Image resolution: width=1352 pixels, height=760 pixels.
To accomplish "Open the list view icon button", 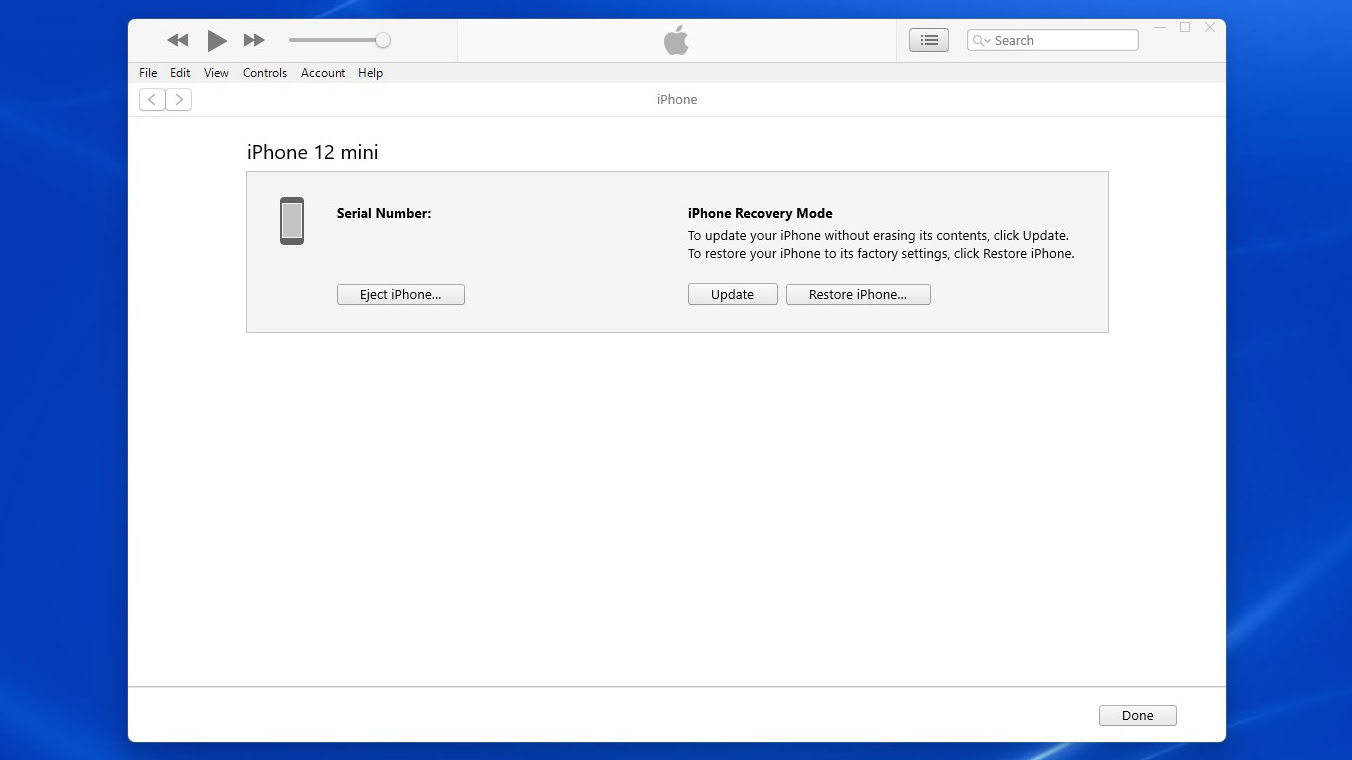I will pyautogui.click(x=929, y=40).
